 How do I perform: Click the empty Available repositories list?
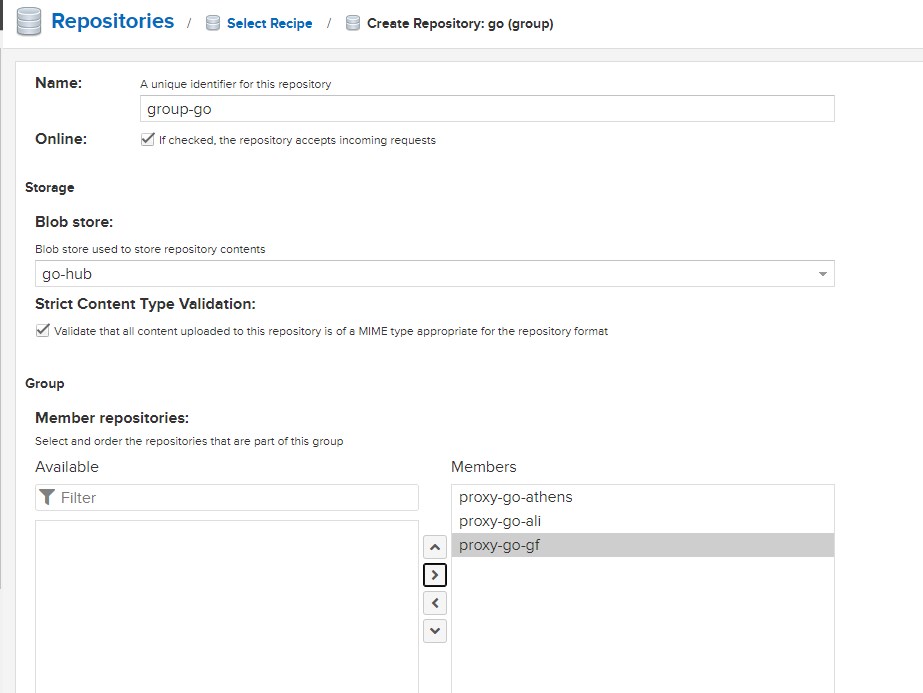[x=226, y=605]
